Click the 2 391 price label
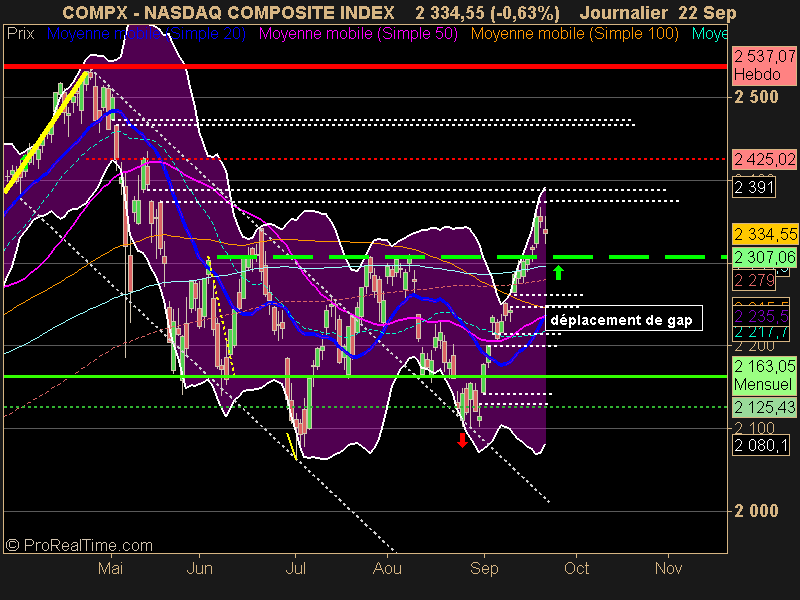Viewport: 800px width, 600px height. point(754,187)
